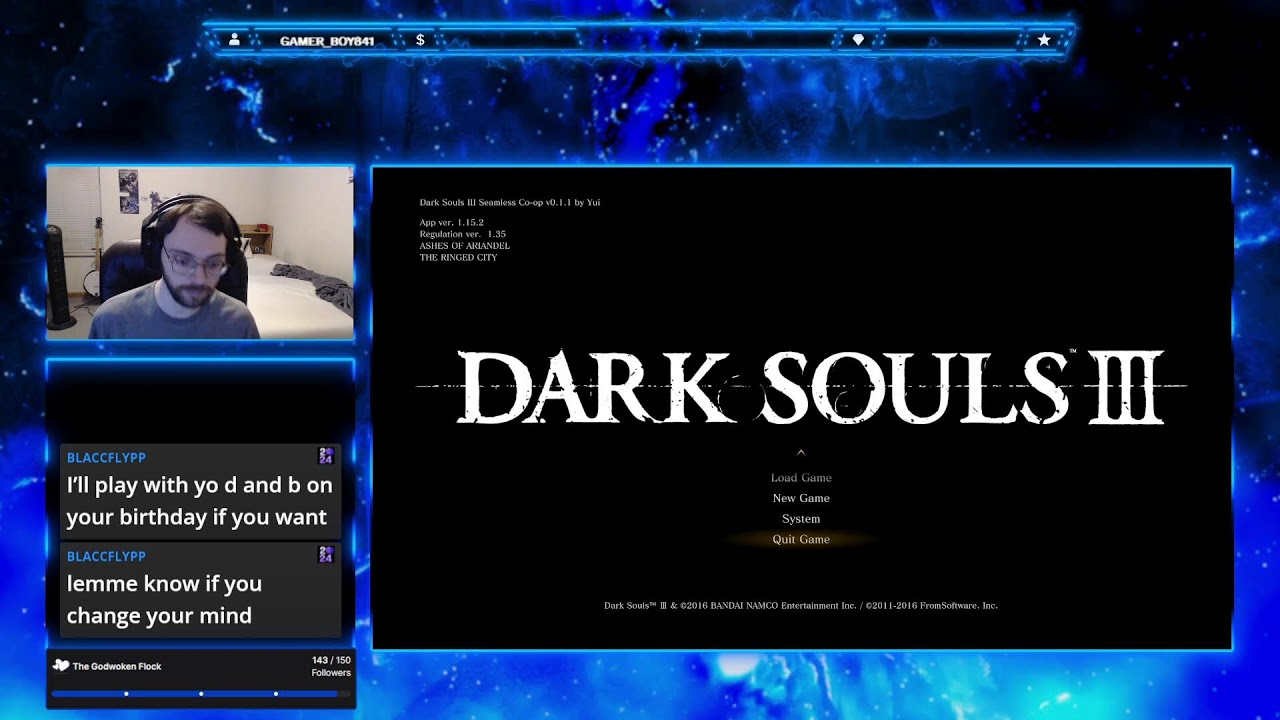This screenshot has width=1280, height=720.
Task: Click BLACCFLYPP's name above "lemme know if you"
Action: click(106, 556)
